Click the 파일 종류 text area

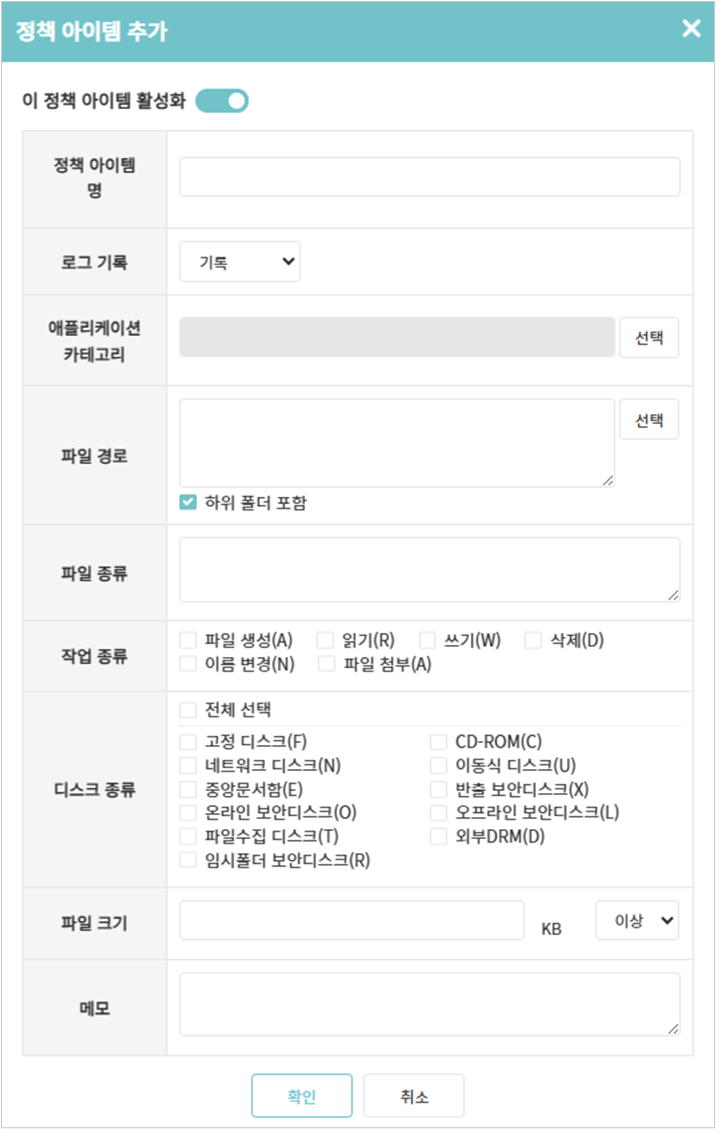coord(430,570)
